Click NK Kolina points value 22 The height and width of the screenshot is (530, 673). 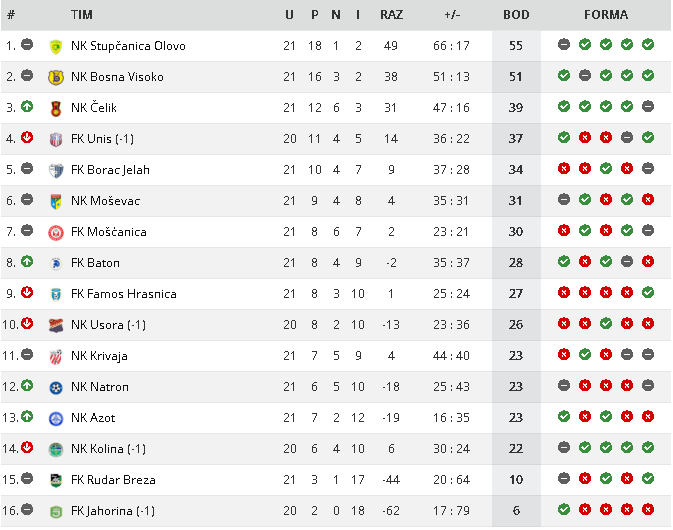(516, 449)
